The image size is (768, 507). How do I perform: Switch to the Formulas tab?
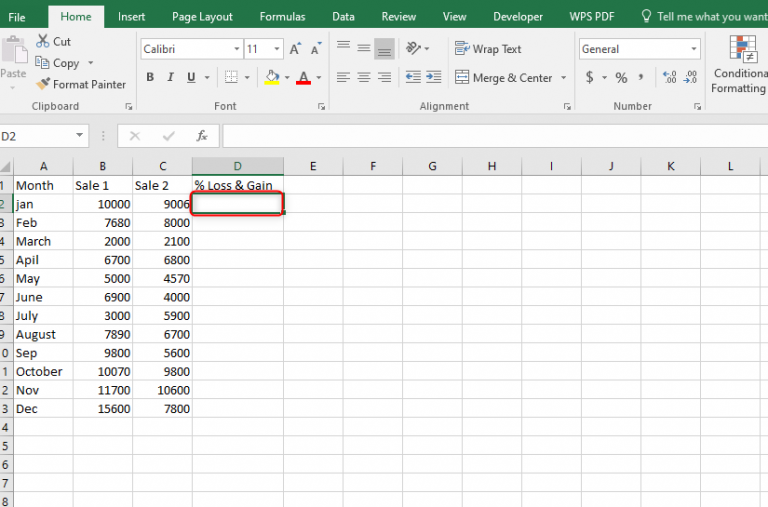tap(282, 17)
